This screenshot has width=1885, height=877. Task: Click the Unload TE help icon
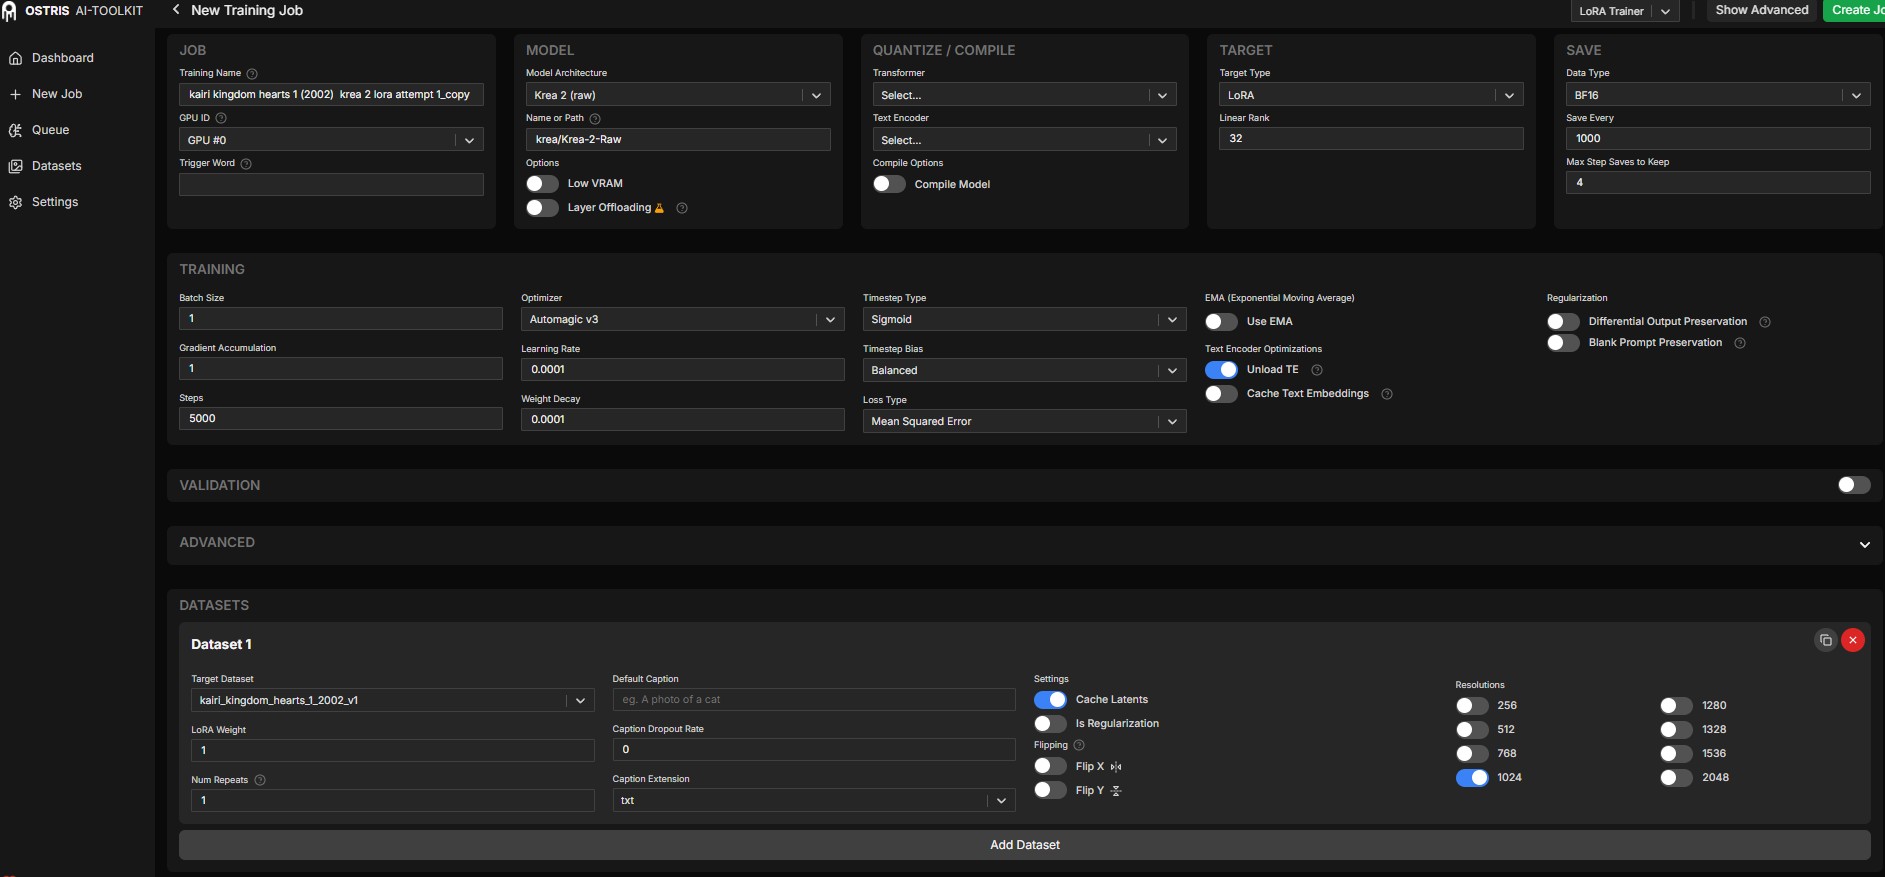coord(1317,370)
